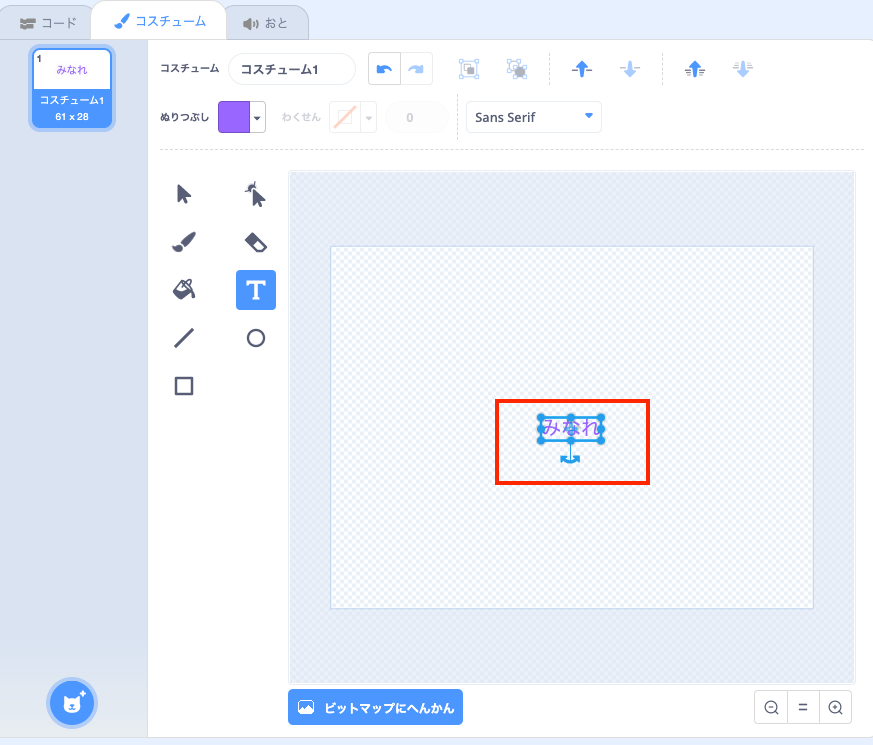Zoom in the canvas
Viewport: 873px width, 745px height.
pos(835,707)
